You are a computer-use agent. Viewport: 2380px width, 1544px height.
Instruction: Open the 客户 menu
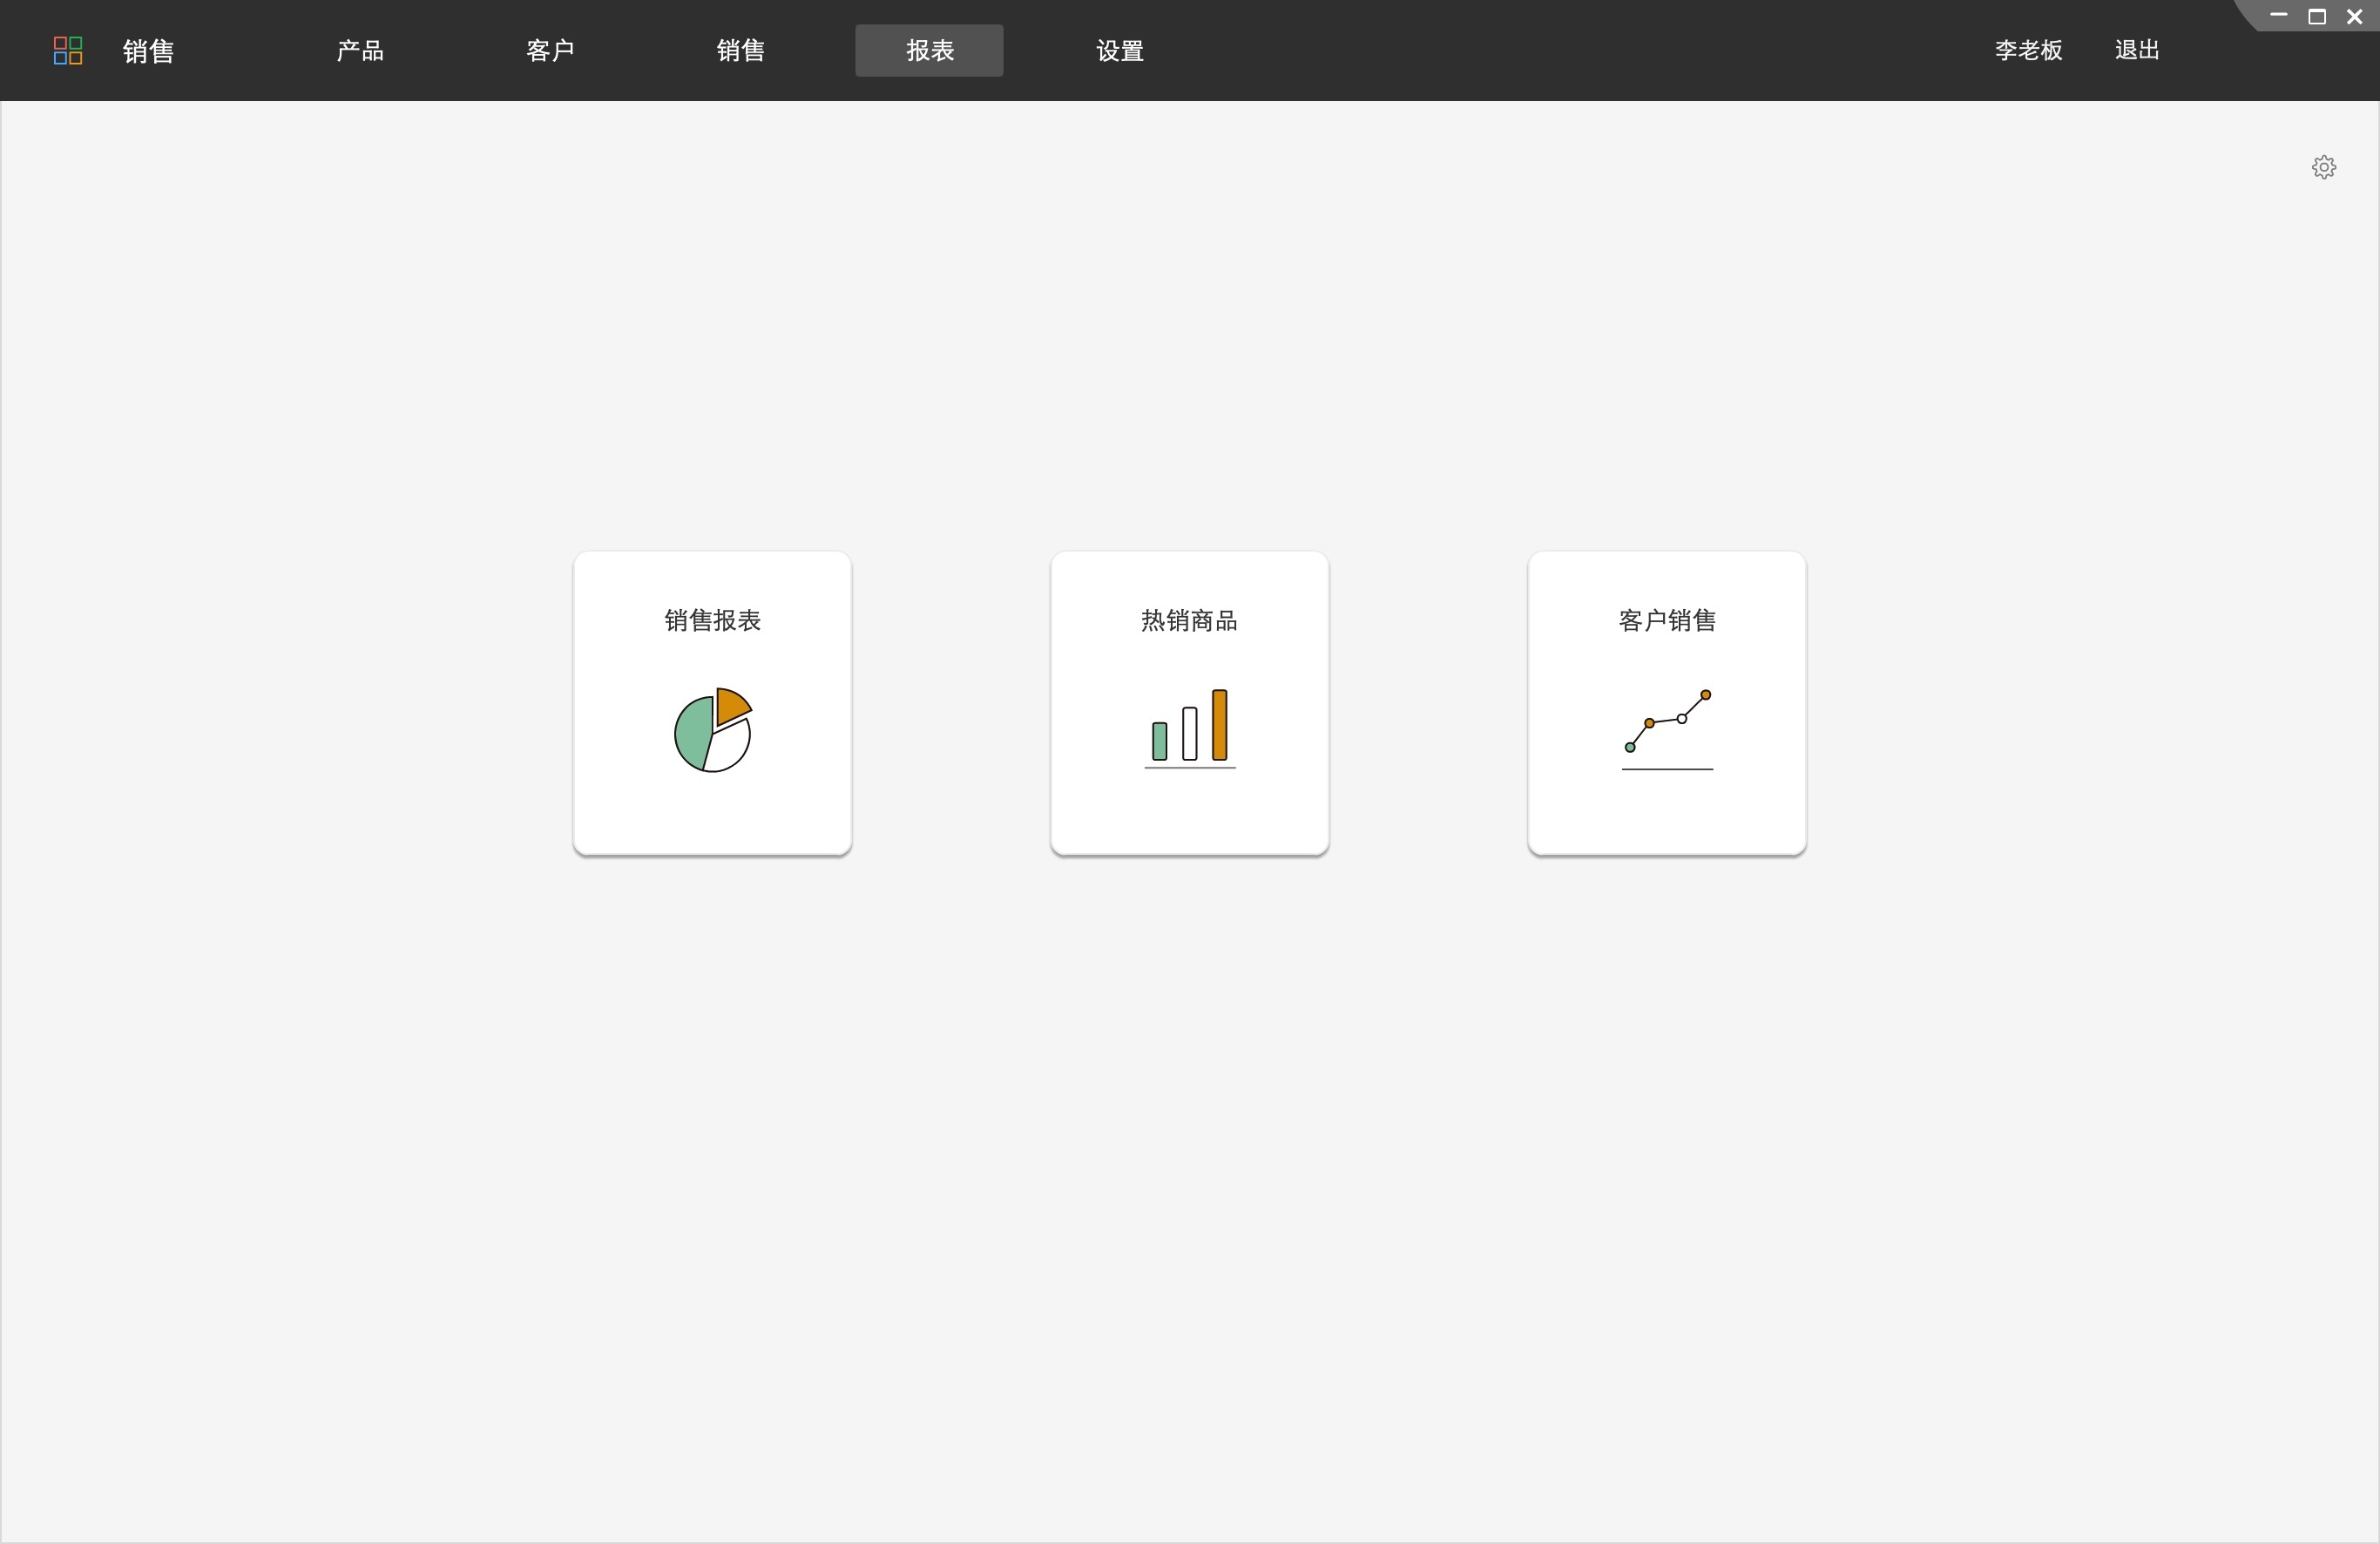coord(550,50)
